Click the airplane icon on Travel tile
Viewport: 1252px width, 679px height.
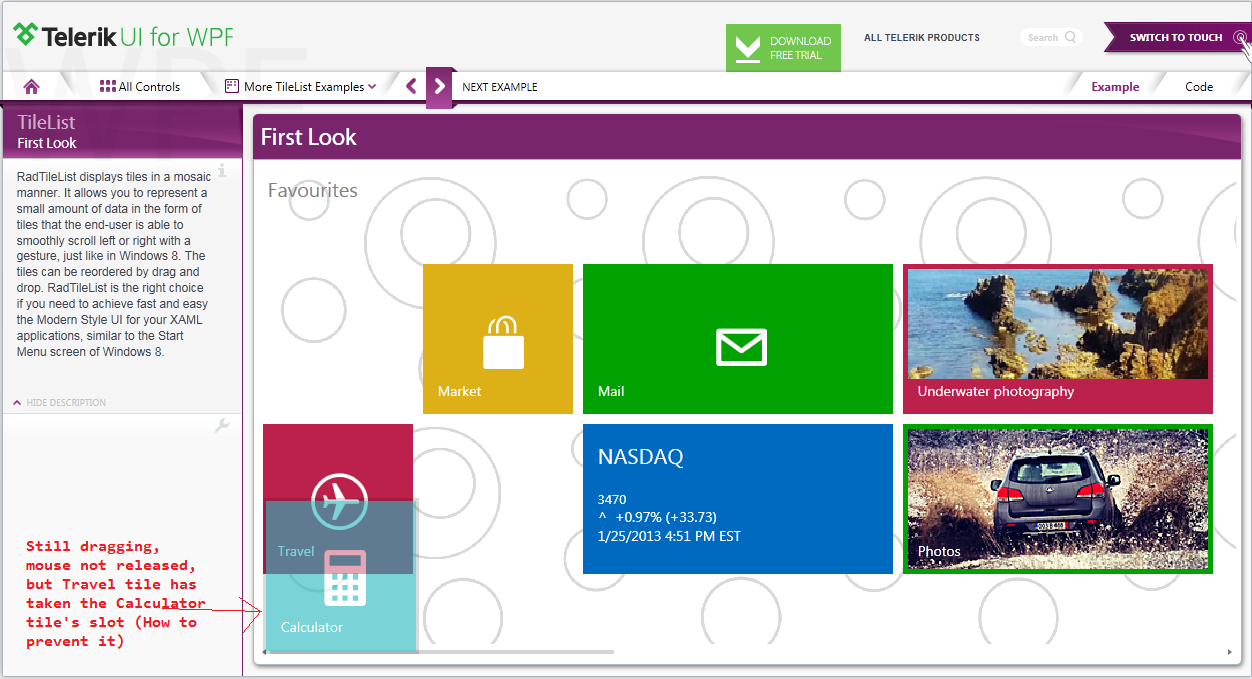point(340,501)
